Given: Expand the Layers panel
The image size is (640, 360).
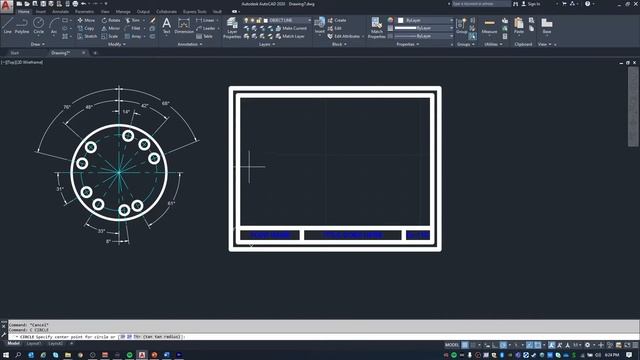Looking at the screenshot, I should coord(267,44).
